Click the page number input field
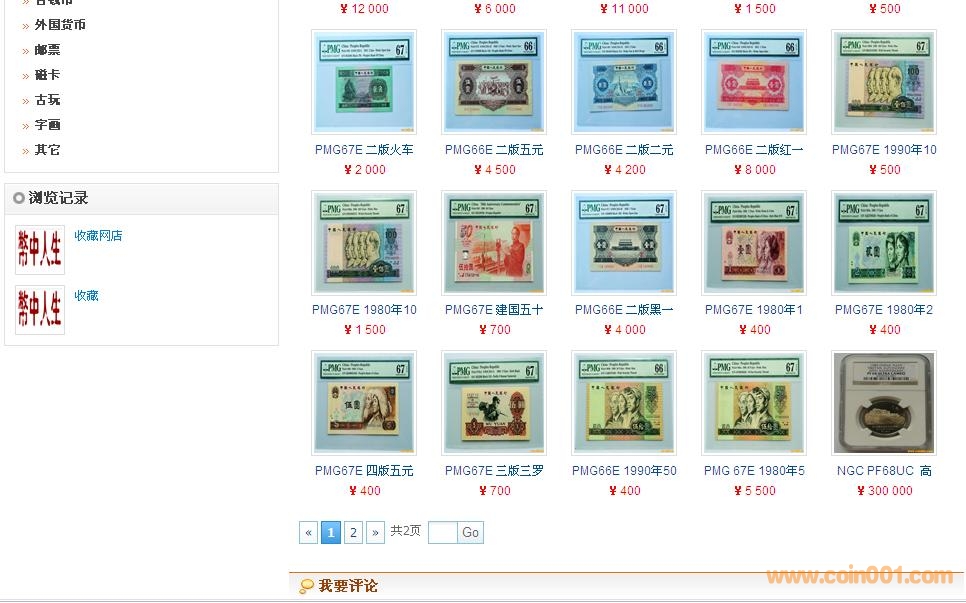 [x=442, y=532]
